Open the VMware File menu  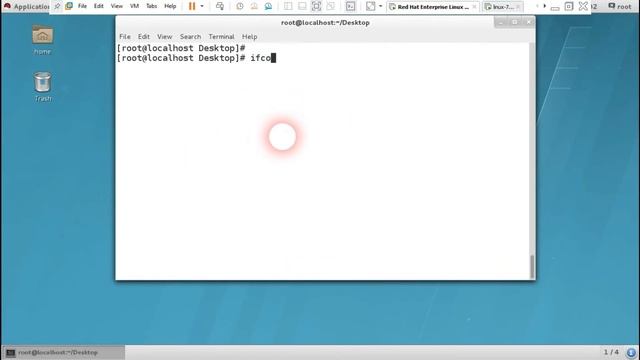[x=82, y=6]
